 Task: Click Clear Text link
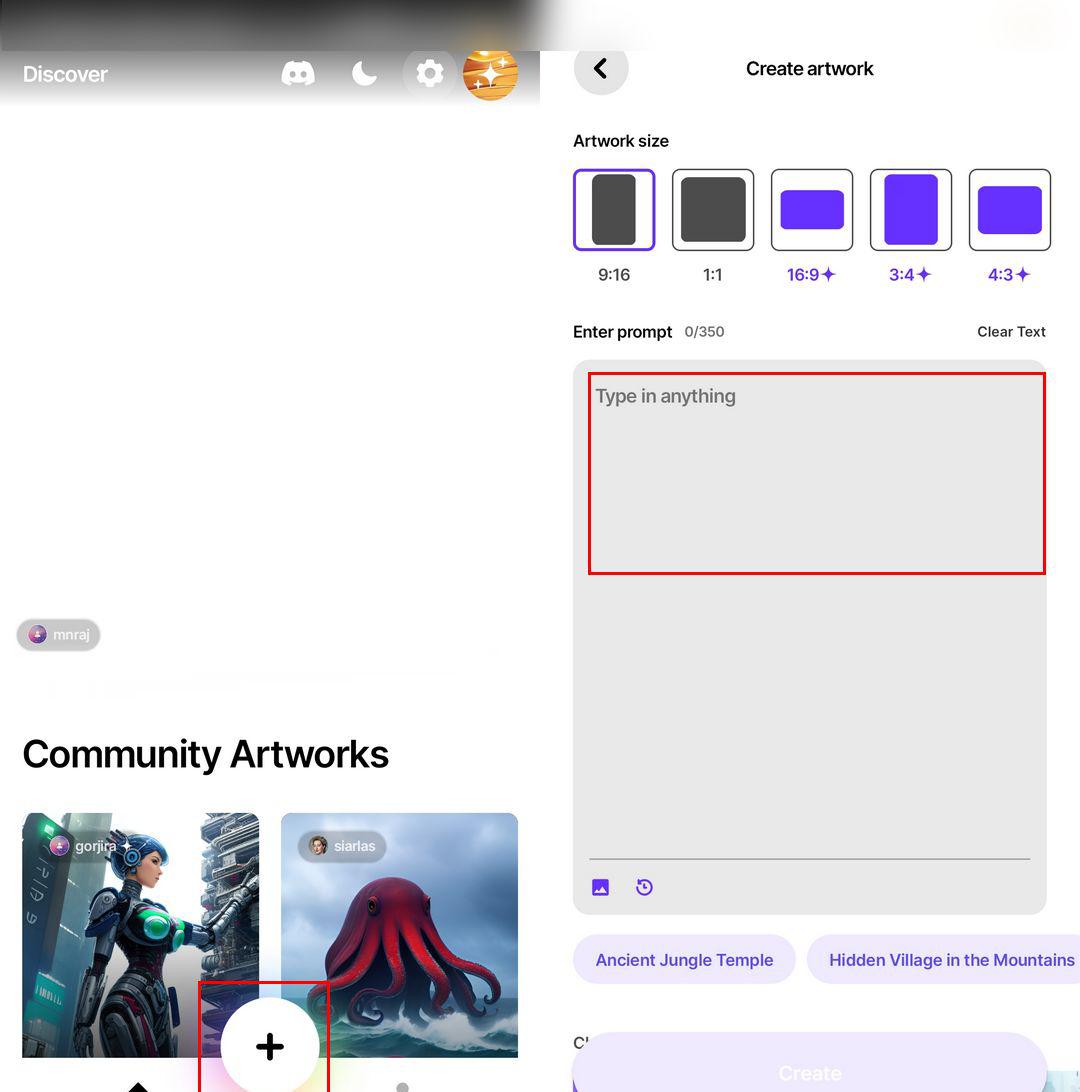1011,332
